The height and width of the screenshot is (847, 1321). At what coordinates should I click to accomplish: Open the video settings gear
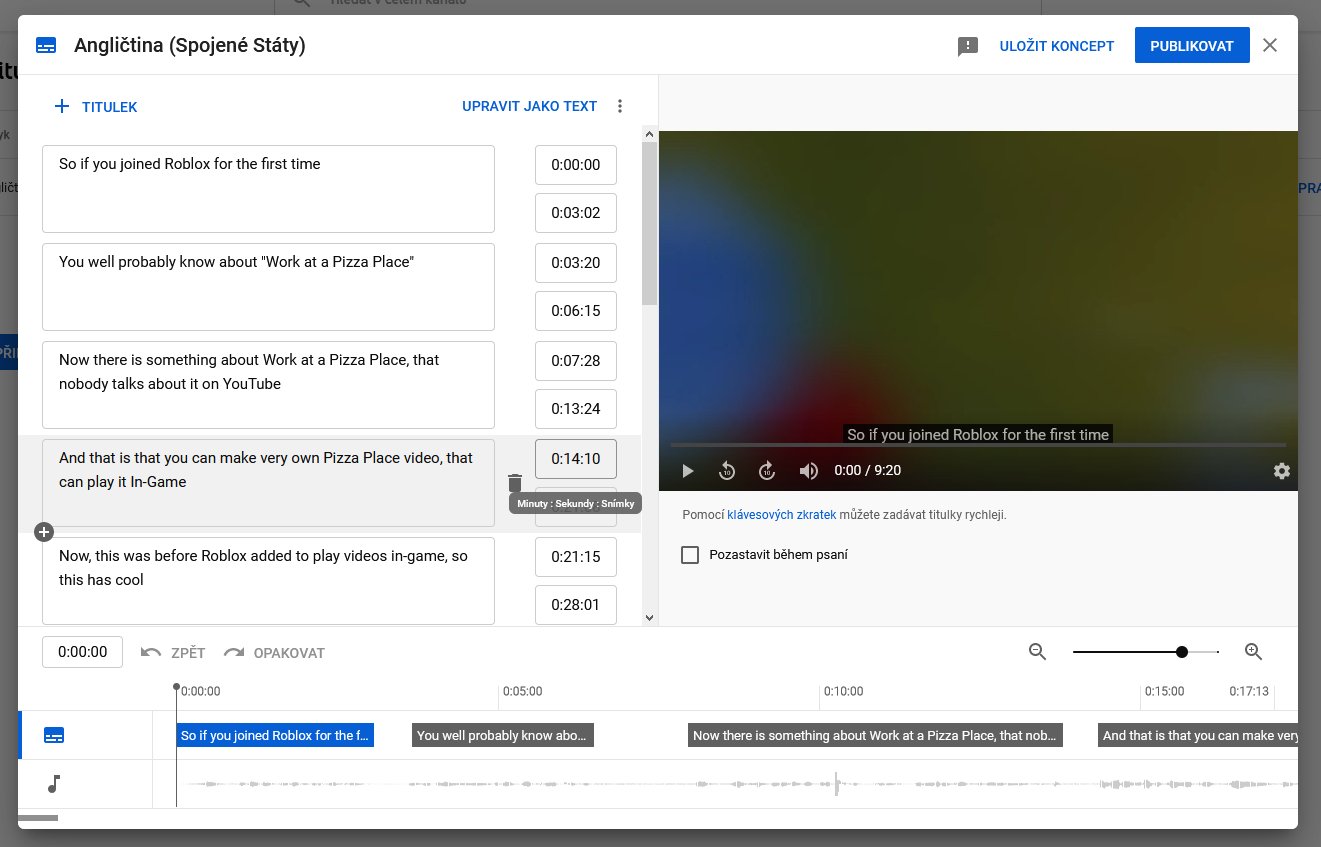coord(1281,471)
